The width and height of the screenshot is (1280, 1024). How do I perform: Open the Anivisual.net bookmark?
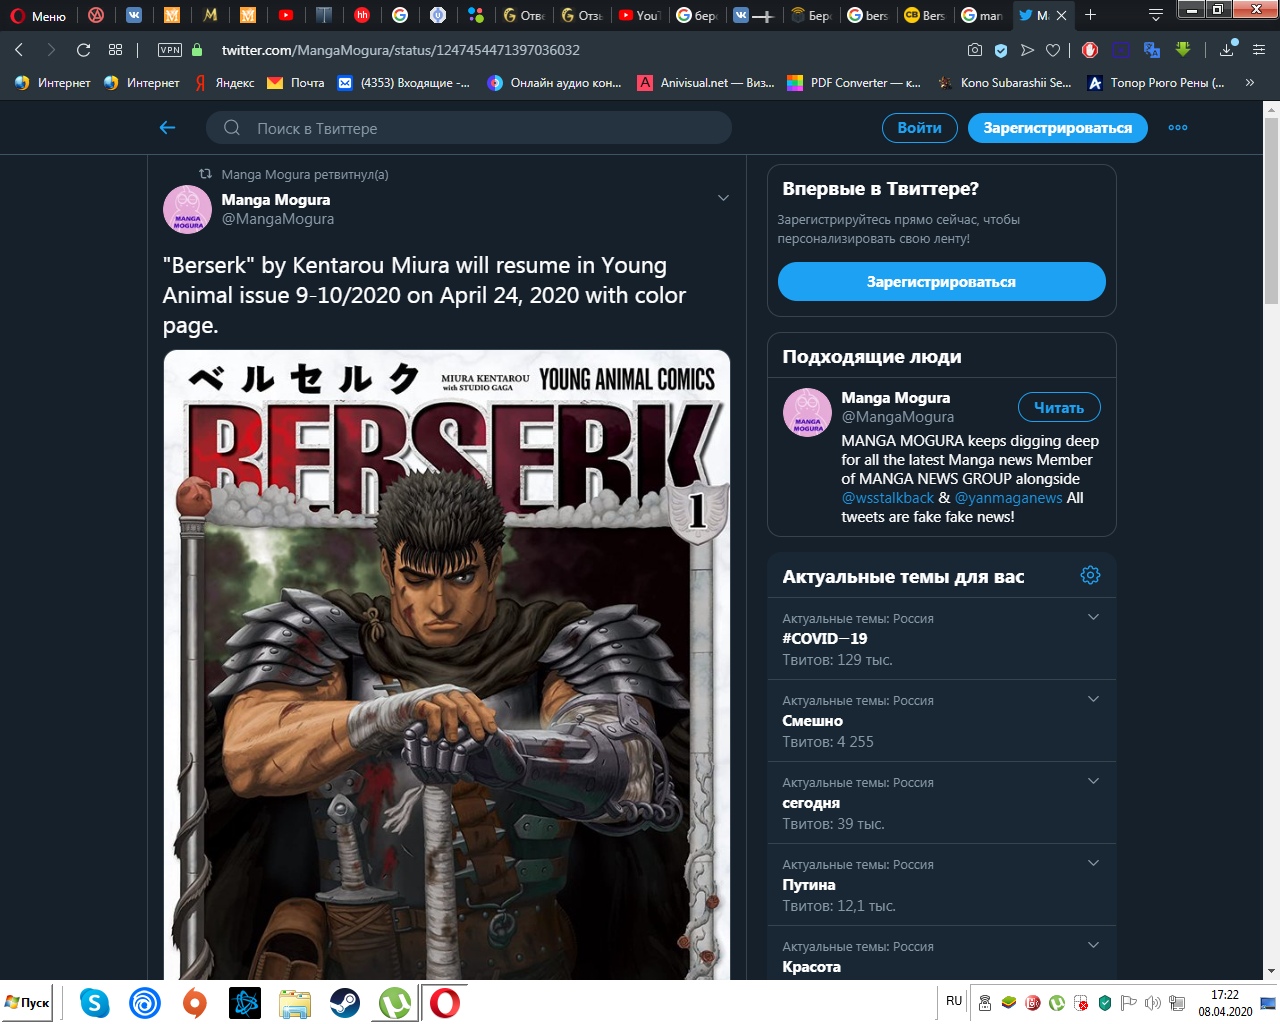coord(706,83)
